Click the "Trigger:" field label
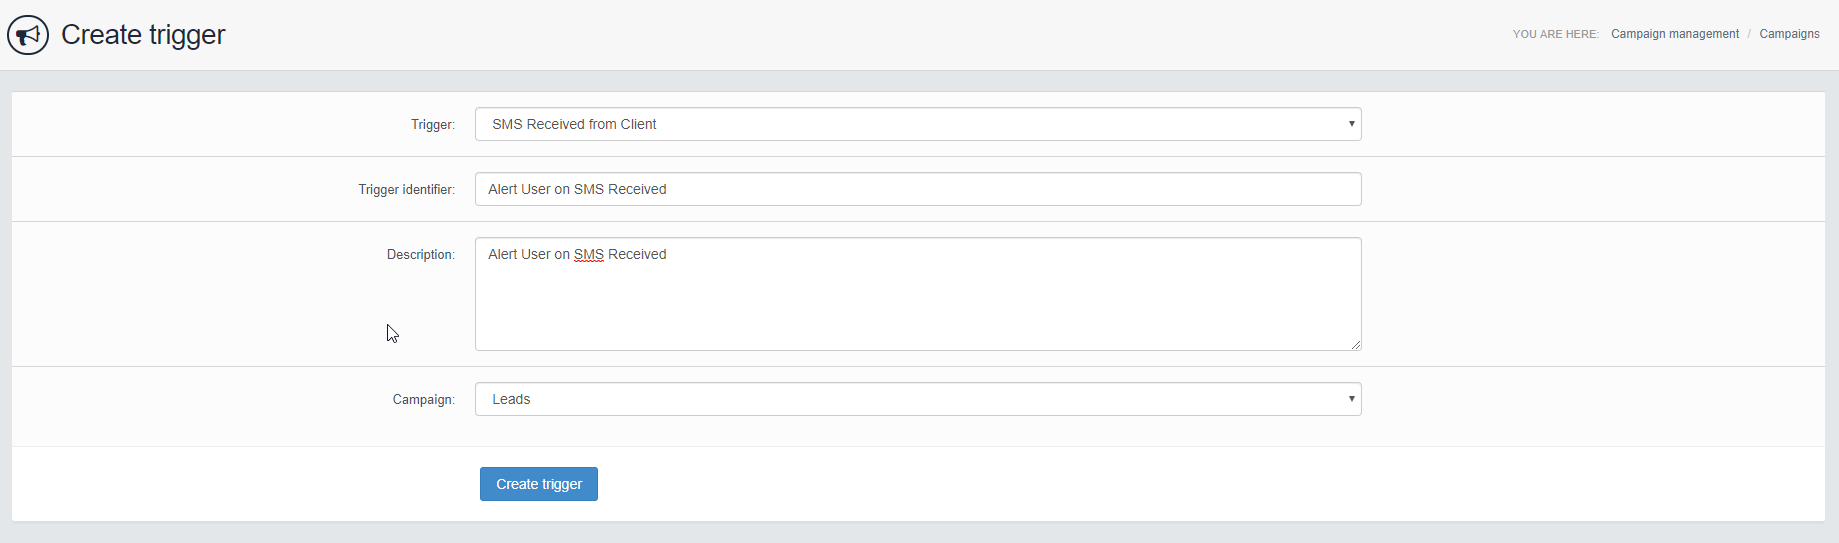 click(432, 125)
